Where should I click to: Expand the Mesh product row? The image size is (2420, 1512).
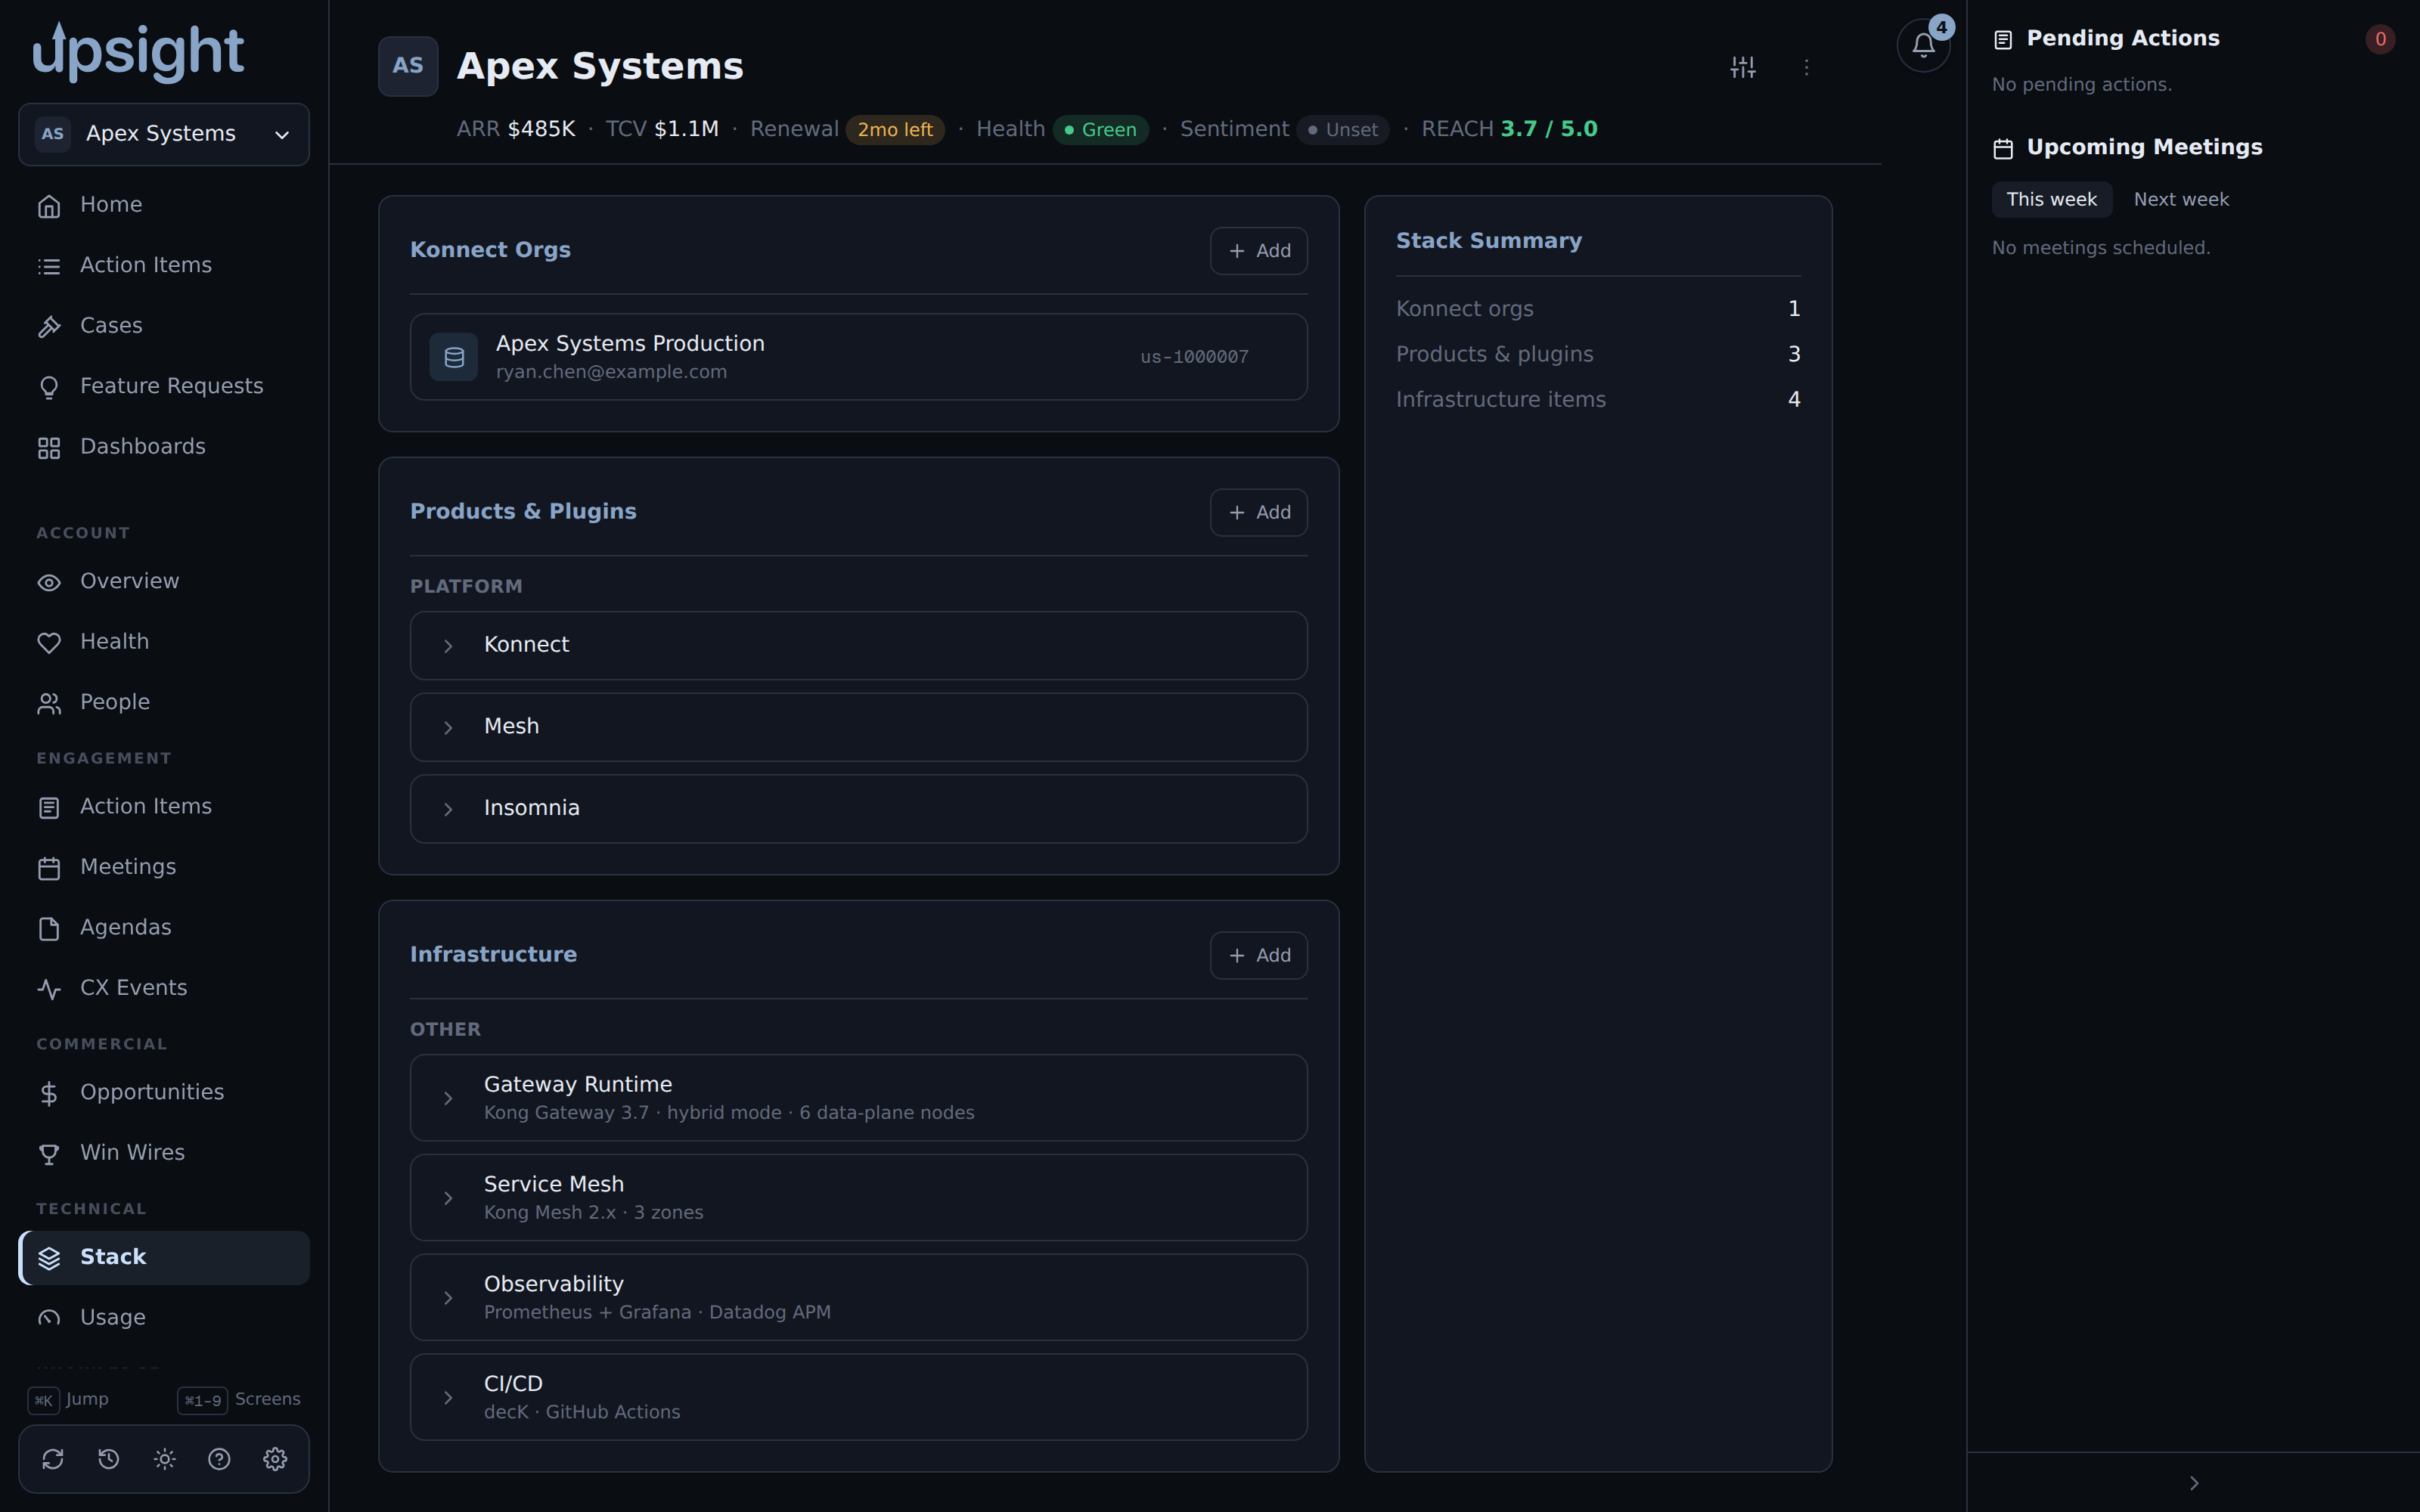pyautogui.click(x=858, y=727)
